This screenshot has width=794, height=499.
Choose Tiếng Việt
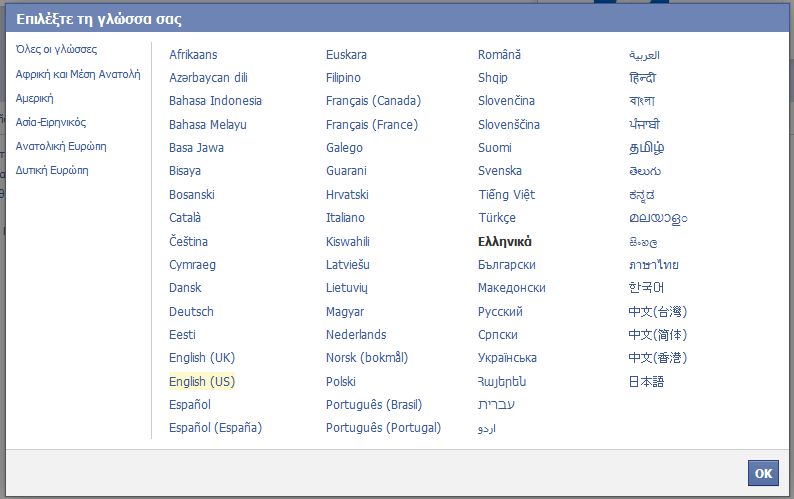coord(507,195)
